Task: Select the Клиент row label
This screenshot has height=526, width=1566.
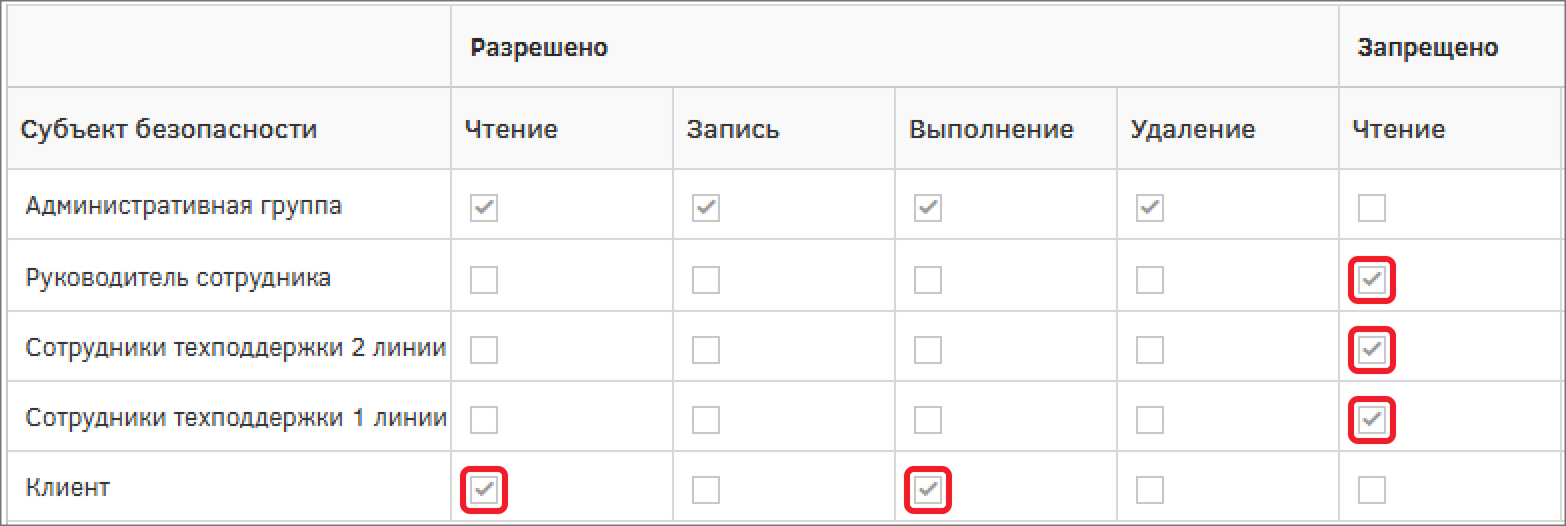Action: click(68, 488)
